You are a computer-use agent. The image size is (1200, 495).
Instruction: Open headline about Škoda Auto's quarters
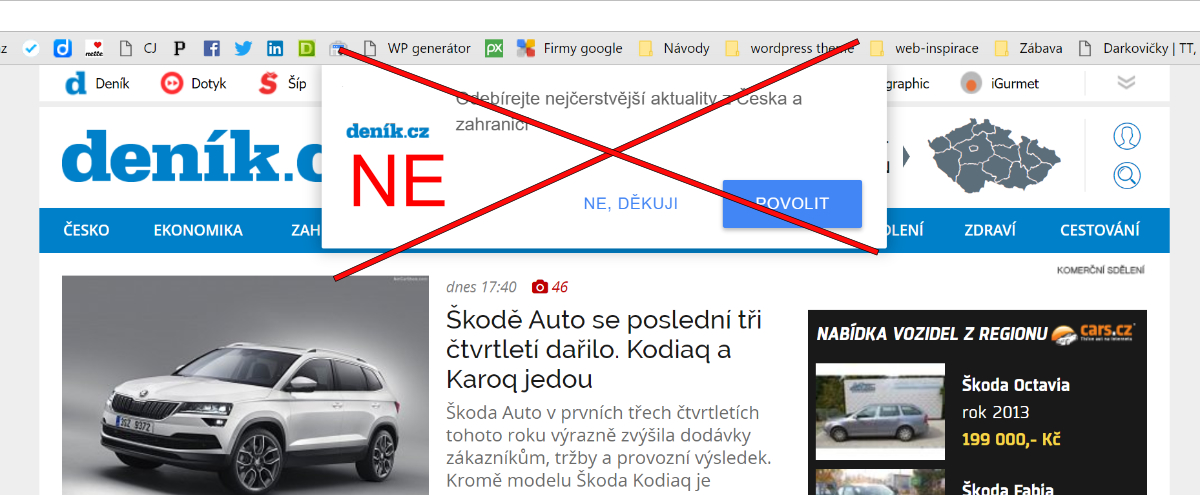(x=604, y=350)
